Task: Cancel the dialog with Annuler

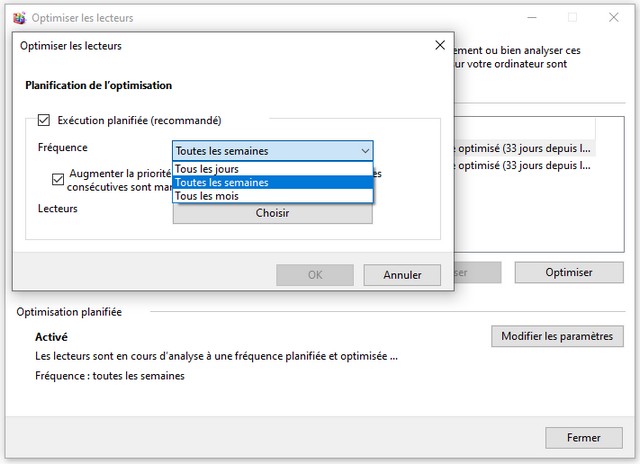Action: (402, 275)
